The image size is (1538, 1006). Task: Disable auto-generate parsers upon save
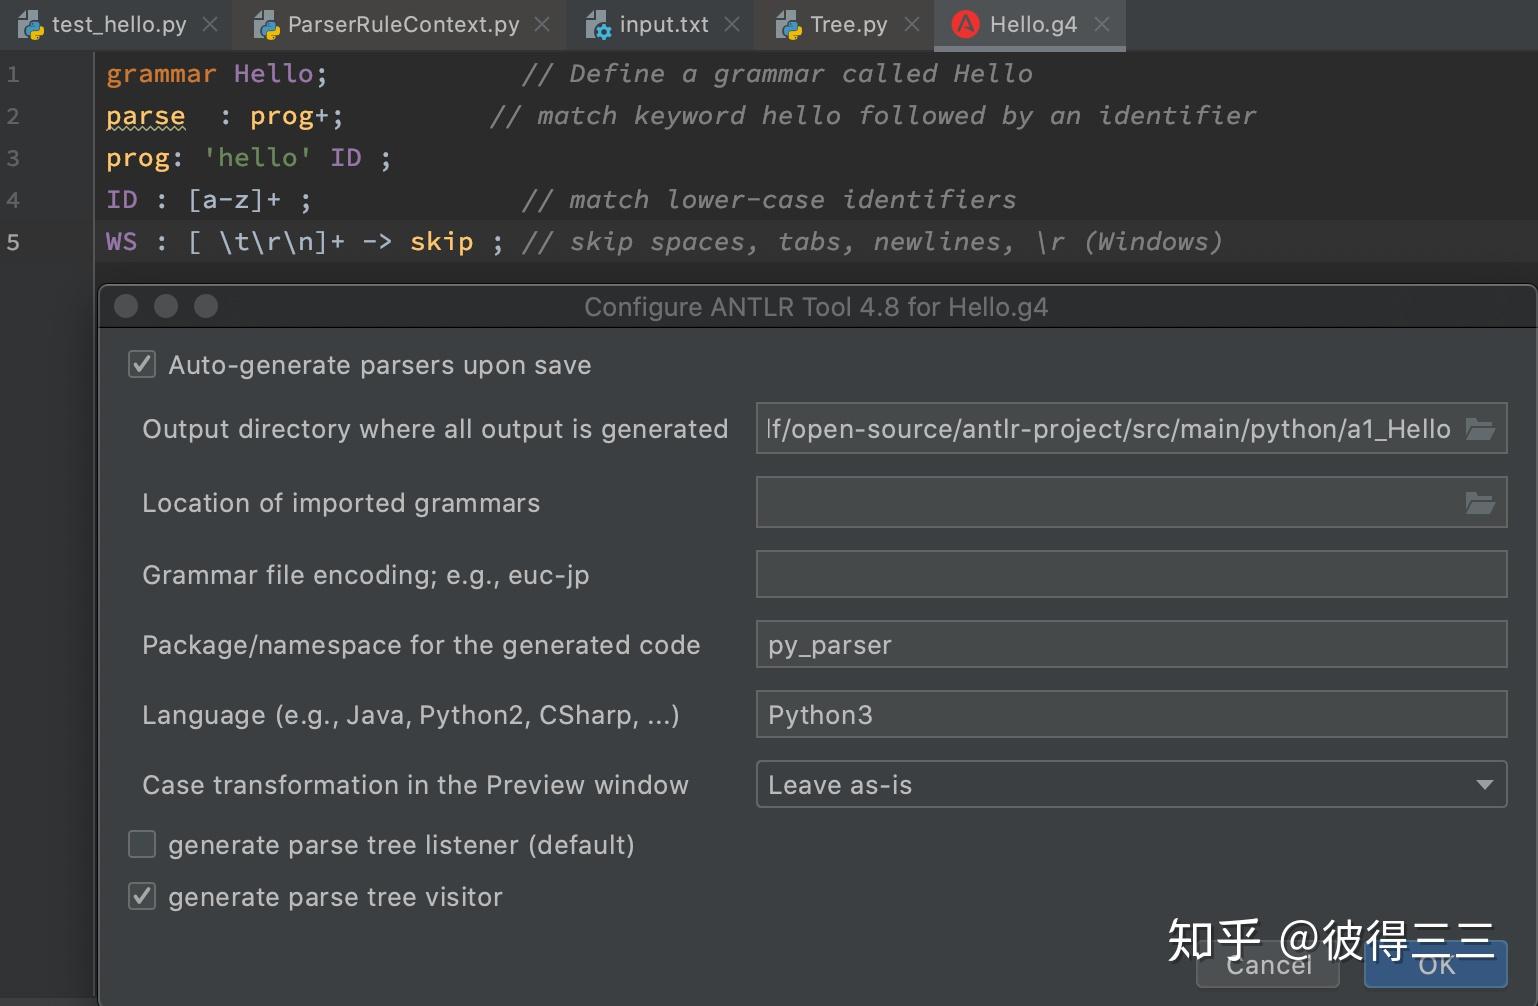click(x=141, y=364)
